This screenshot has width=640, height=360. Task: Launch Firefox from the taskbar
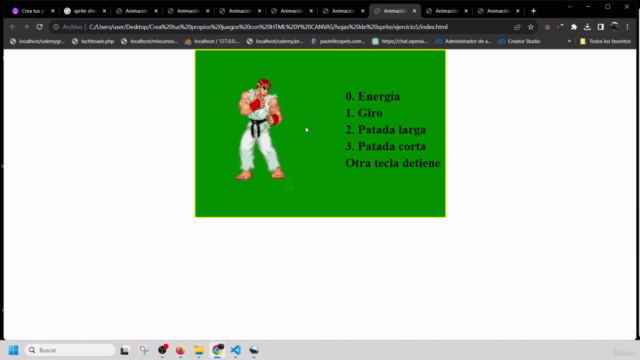coord(180,350)
